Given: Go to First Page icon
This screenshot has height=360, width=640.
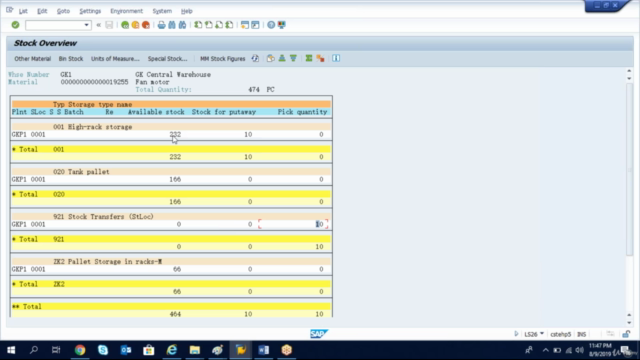Looking at the screenshot, I should coord(198,25).
